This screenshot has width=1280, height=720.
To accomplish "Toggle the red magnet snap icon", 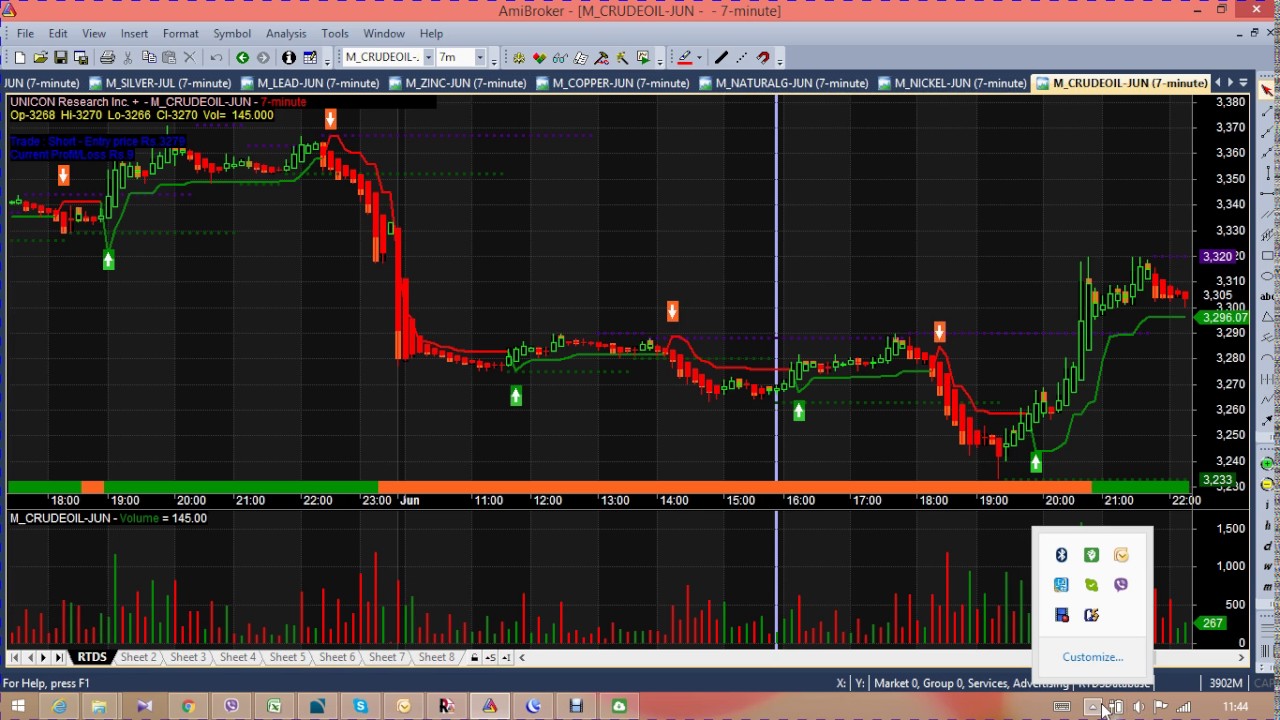I will [763, 58].
